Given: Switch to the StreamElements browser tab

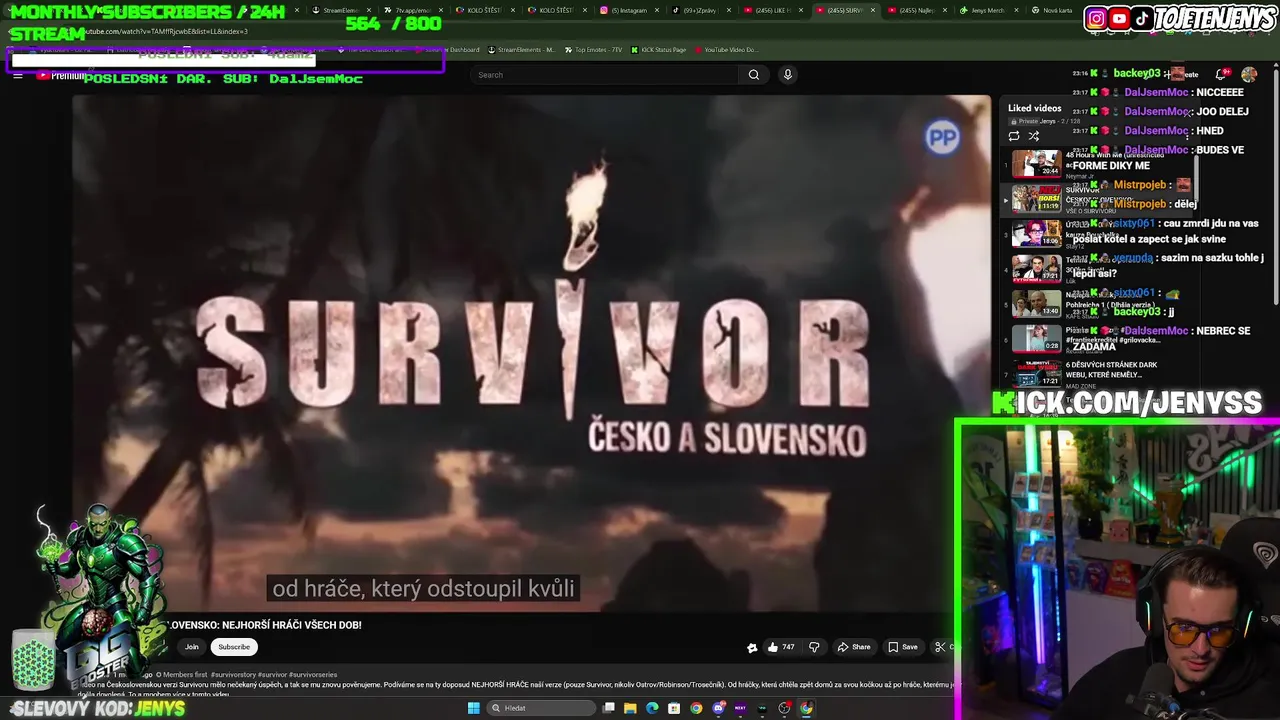Looking at the screenshot, I should 340,10.
